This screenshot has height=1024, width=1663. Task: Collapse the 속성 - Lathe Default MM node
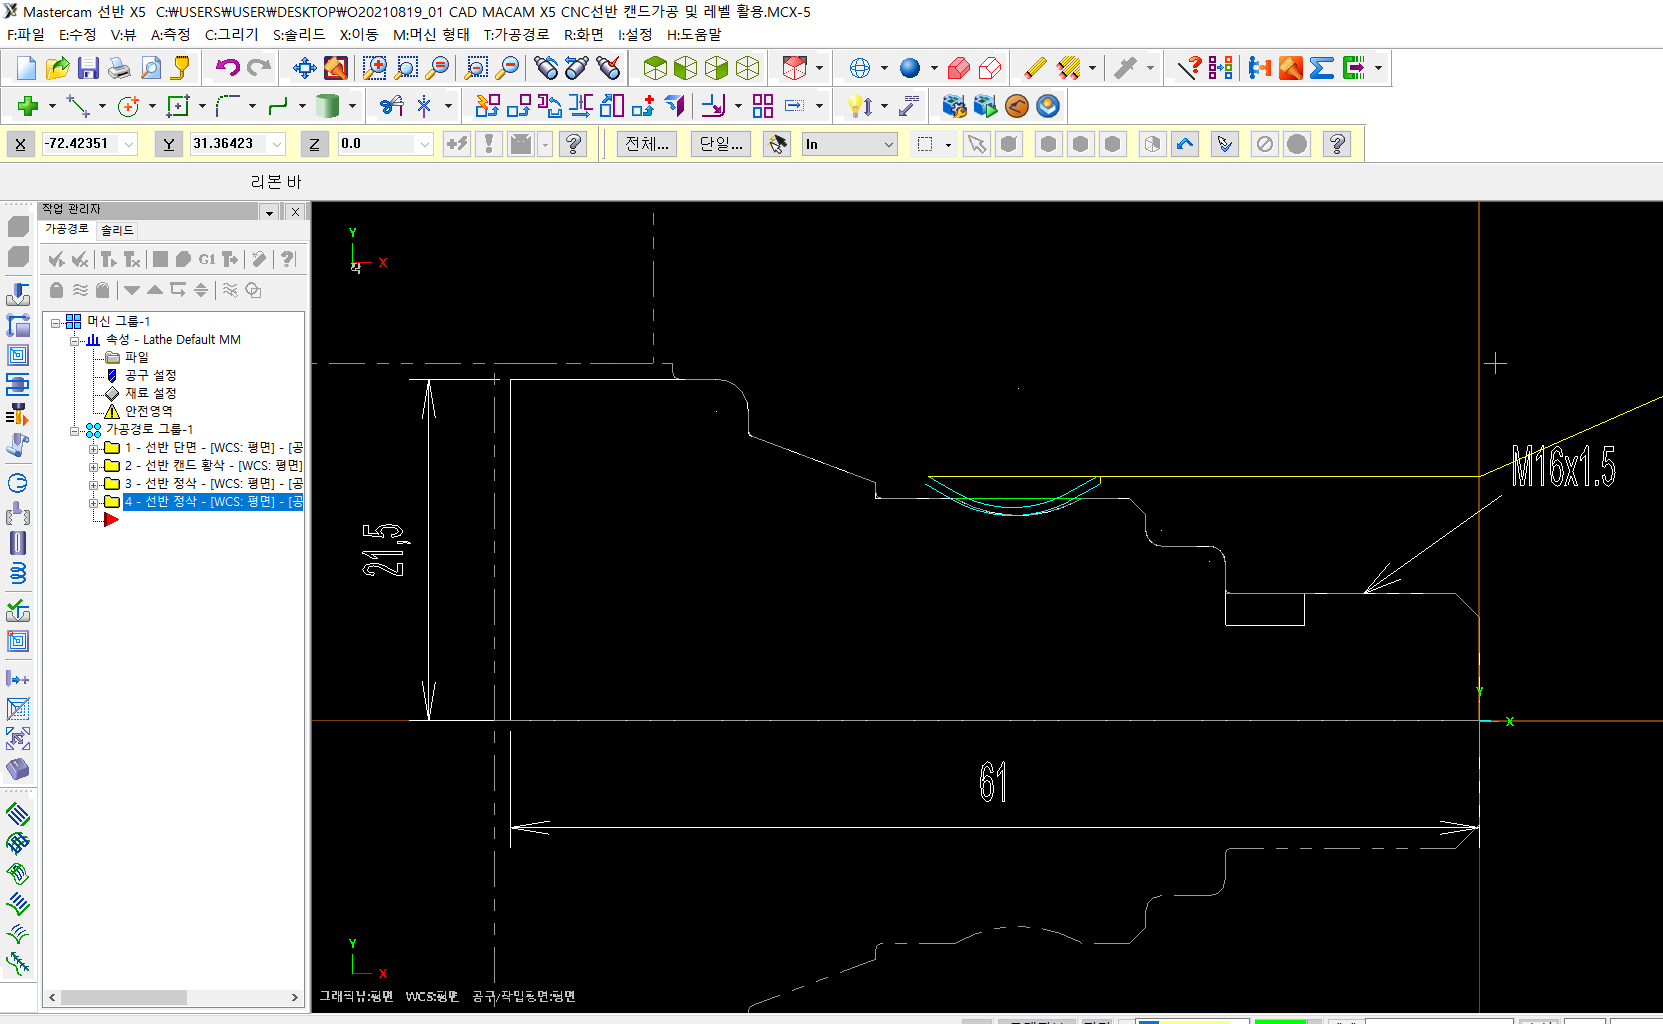75,340
